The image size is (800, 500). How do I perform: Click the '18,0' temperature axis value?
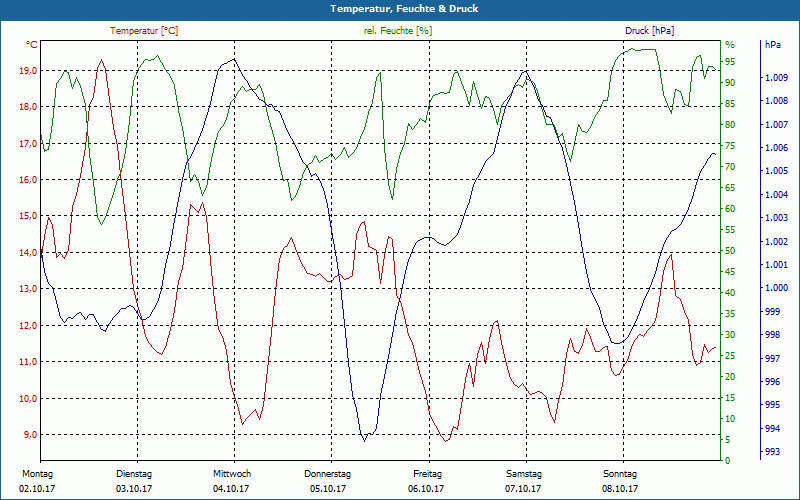tap(28, 107)
